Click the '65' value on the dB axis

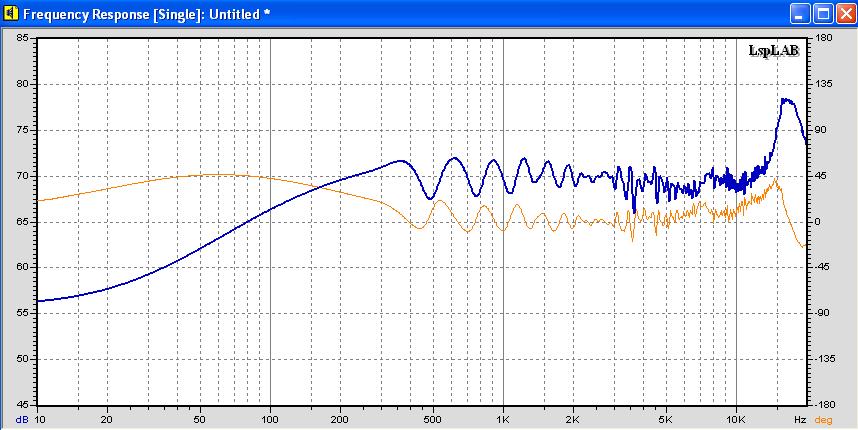(x=23, y=222)
